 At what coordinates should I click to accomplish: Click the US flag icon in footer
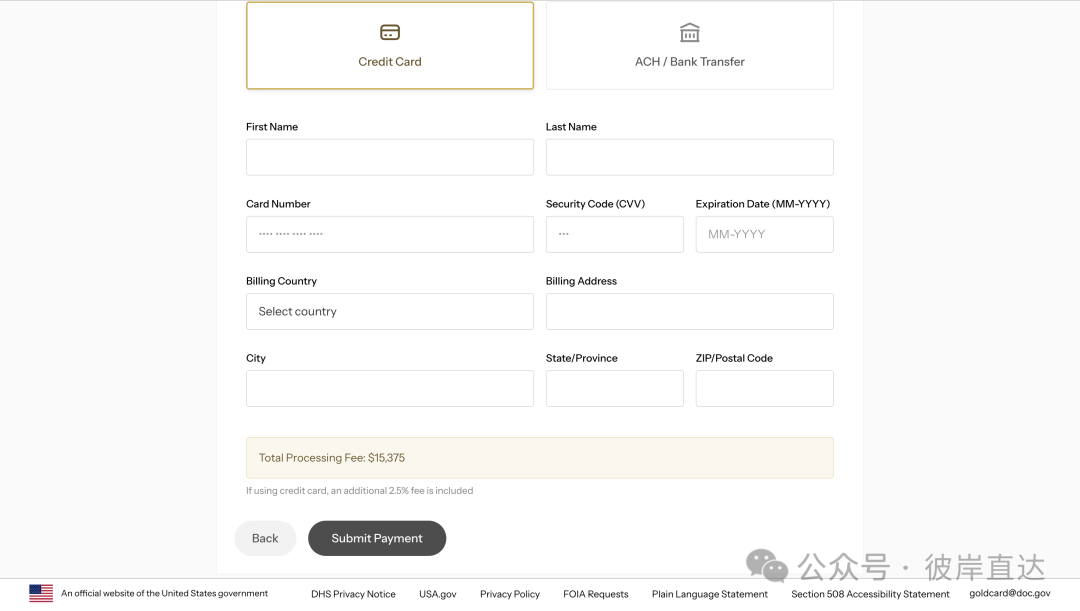tap(41, 593)
